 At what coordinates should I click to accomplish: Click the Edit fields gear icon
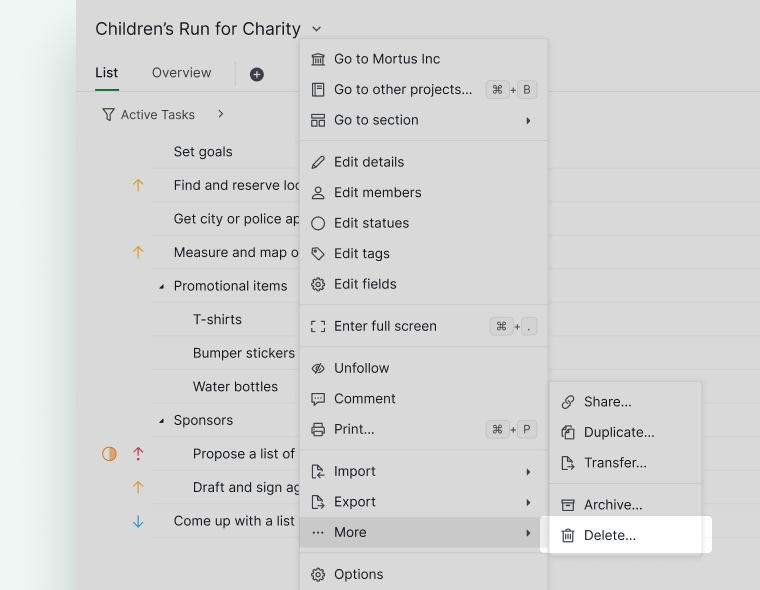[318, 285]
